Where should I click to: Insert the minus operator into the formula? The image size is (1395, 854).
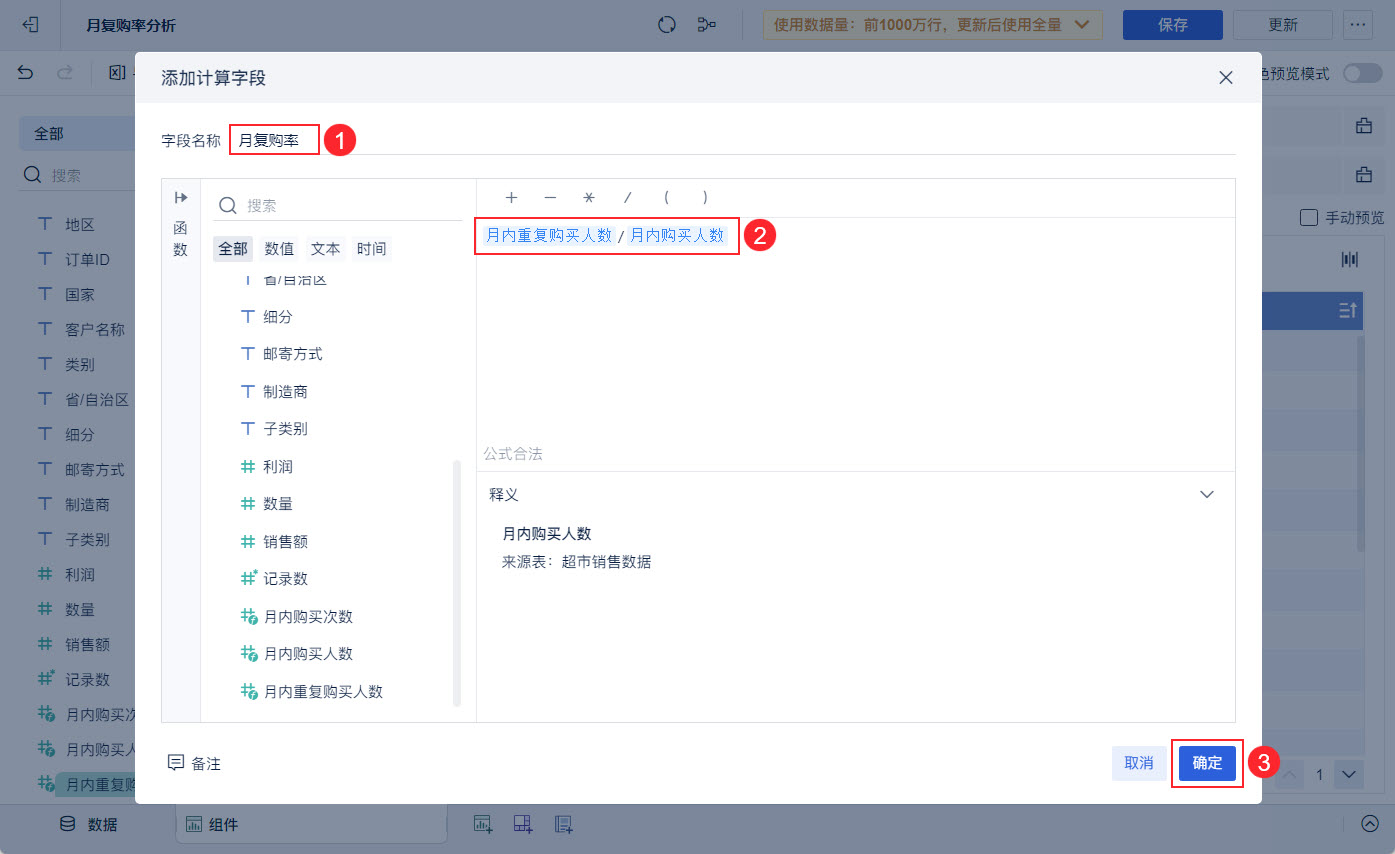550,198
